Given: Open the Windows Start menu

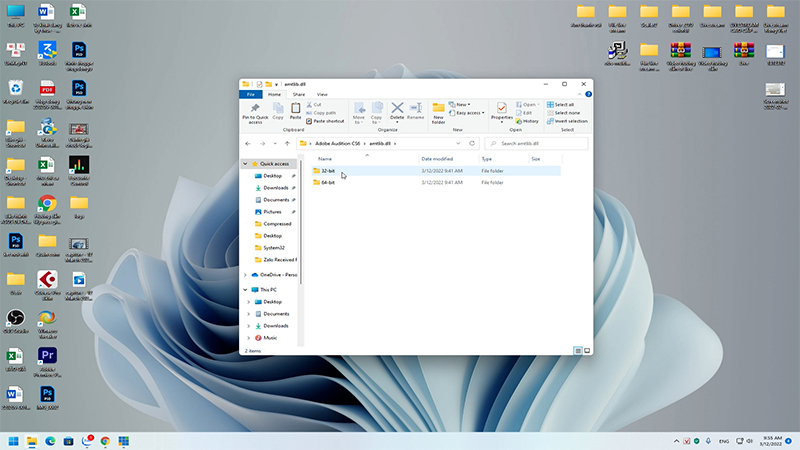Looking at the screenshot, I should coord(14,440).
